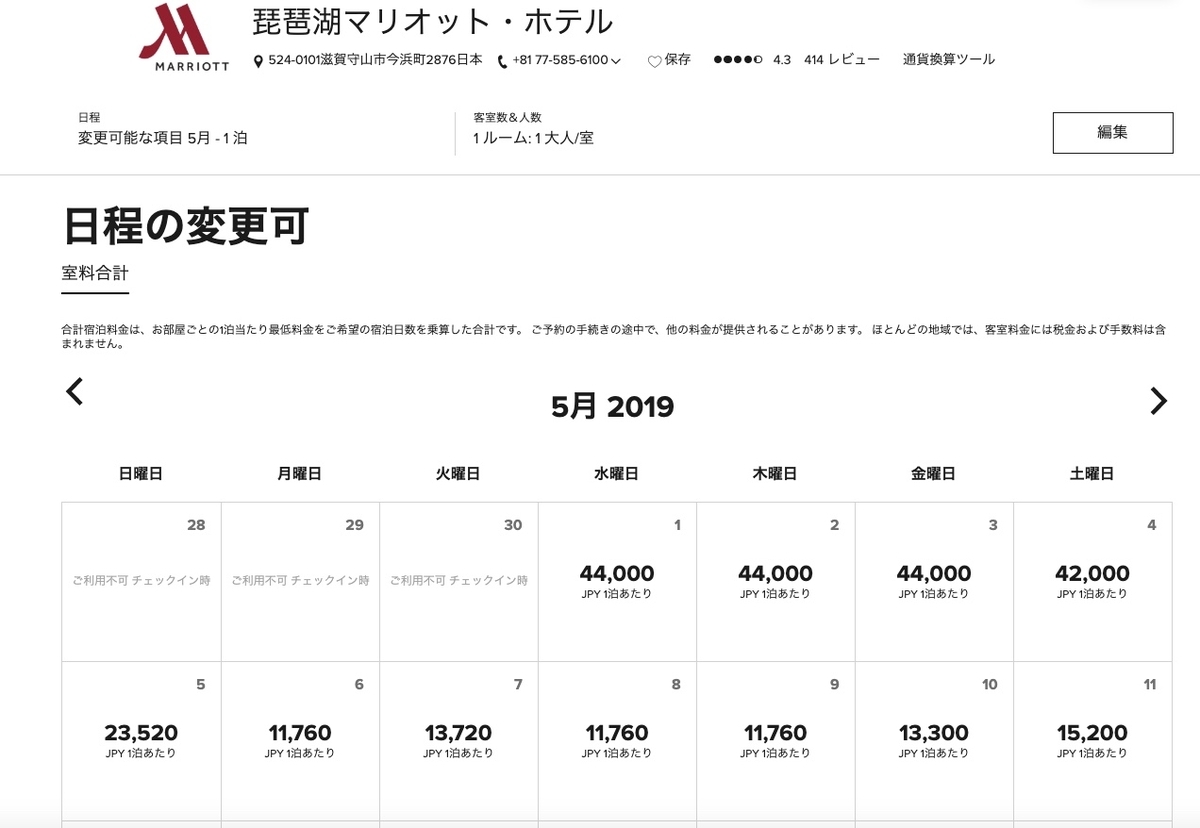The height and width of the screenshot is (828, 1200).
Task: Select May 4 priced 42,000 JPY
Action: pyautogui.click(x=1092, y=580)
